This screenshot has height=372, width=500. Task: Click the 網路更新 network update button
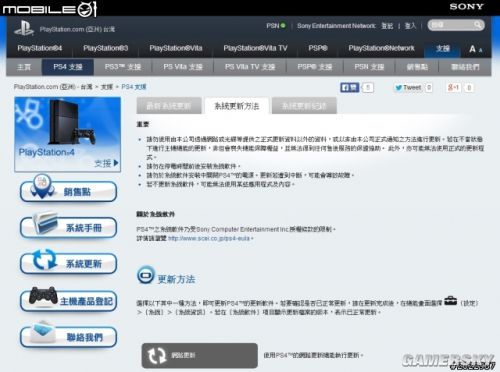pyautogui.click(x=200, y=356)
